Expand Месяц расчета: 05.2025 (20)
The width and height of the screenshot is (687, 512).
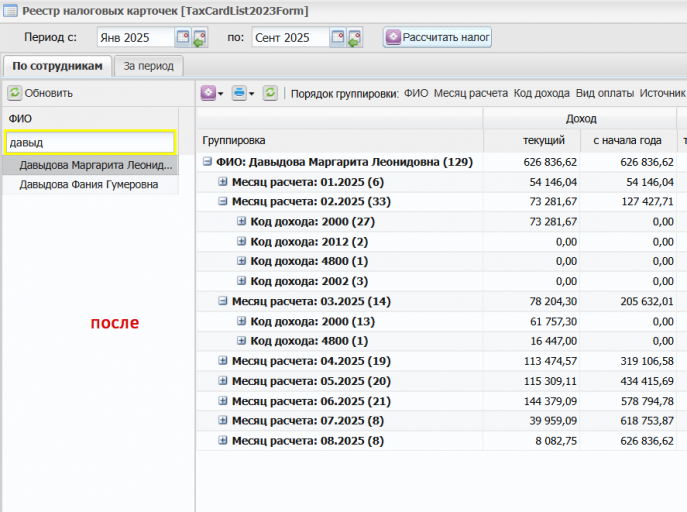point(223,381)
